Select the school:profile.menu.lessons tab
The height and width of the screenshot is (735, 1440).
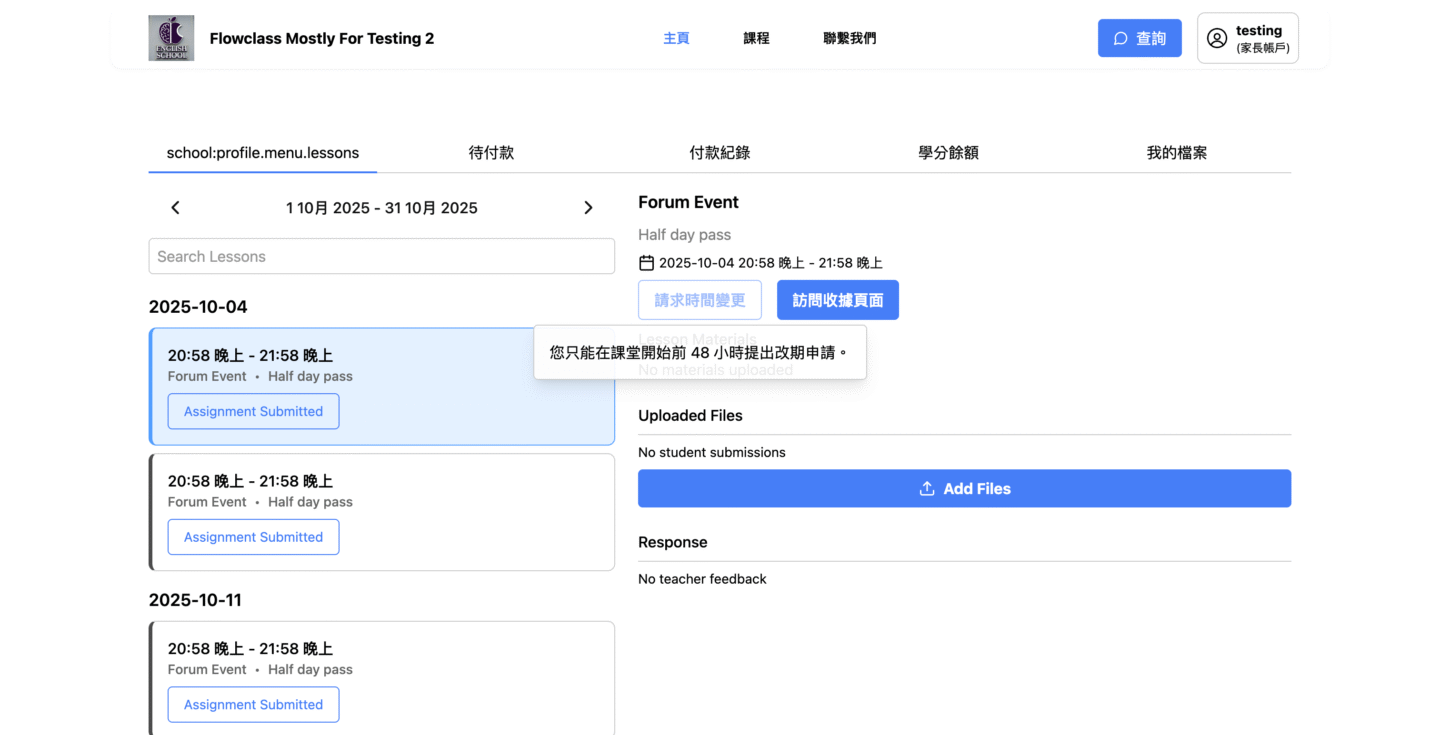pos(263,153)
